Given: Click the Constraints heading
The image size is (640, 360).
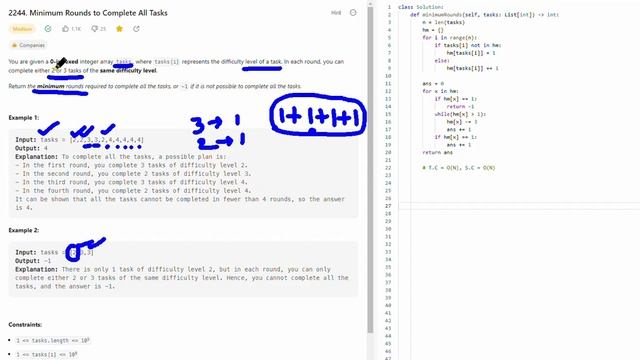Looking at the screenshot, I should 25,324.
